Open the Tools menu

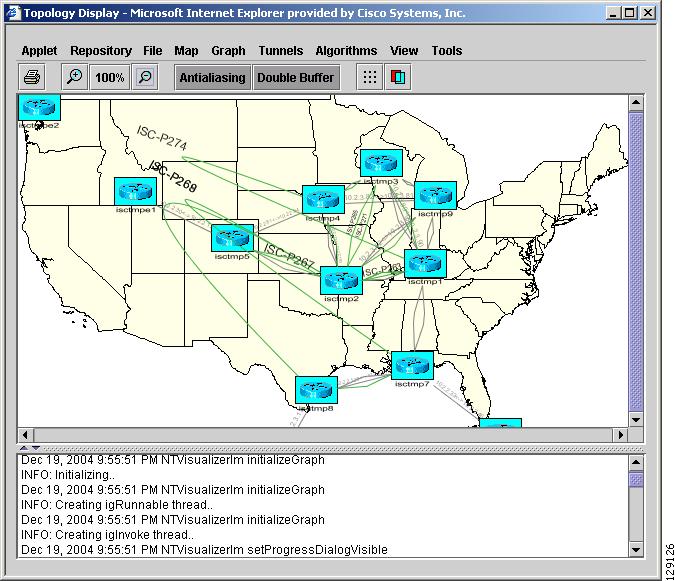click(x=447, y=51)
